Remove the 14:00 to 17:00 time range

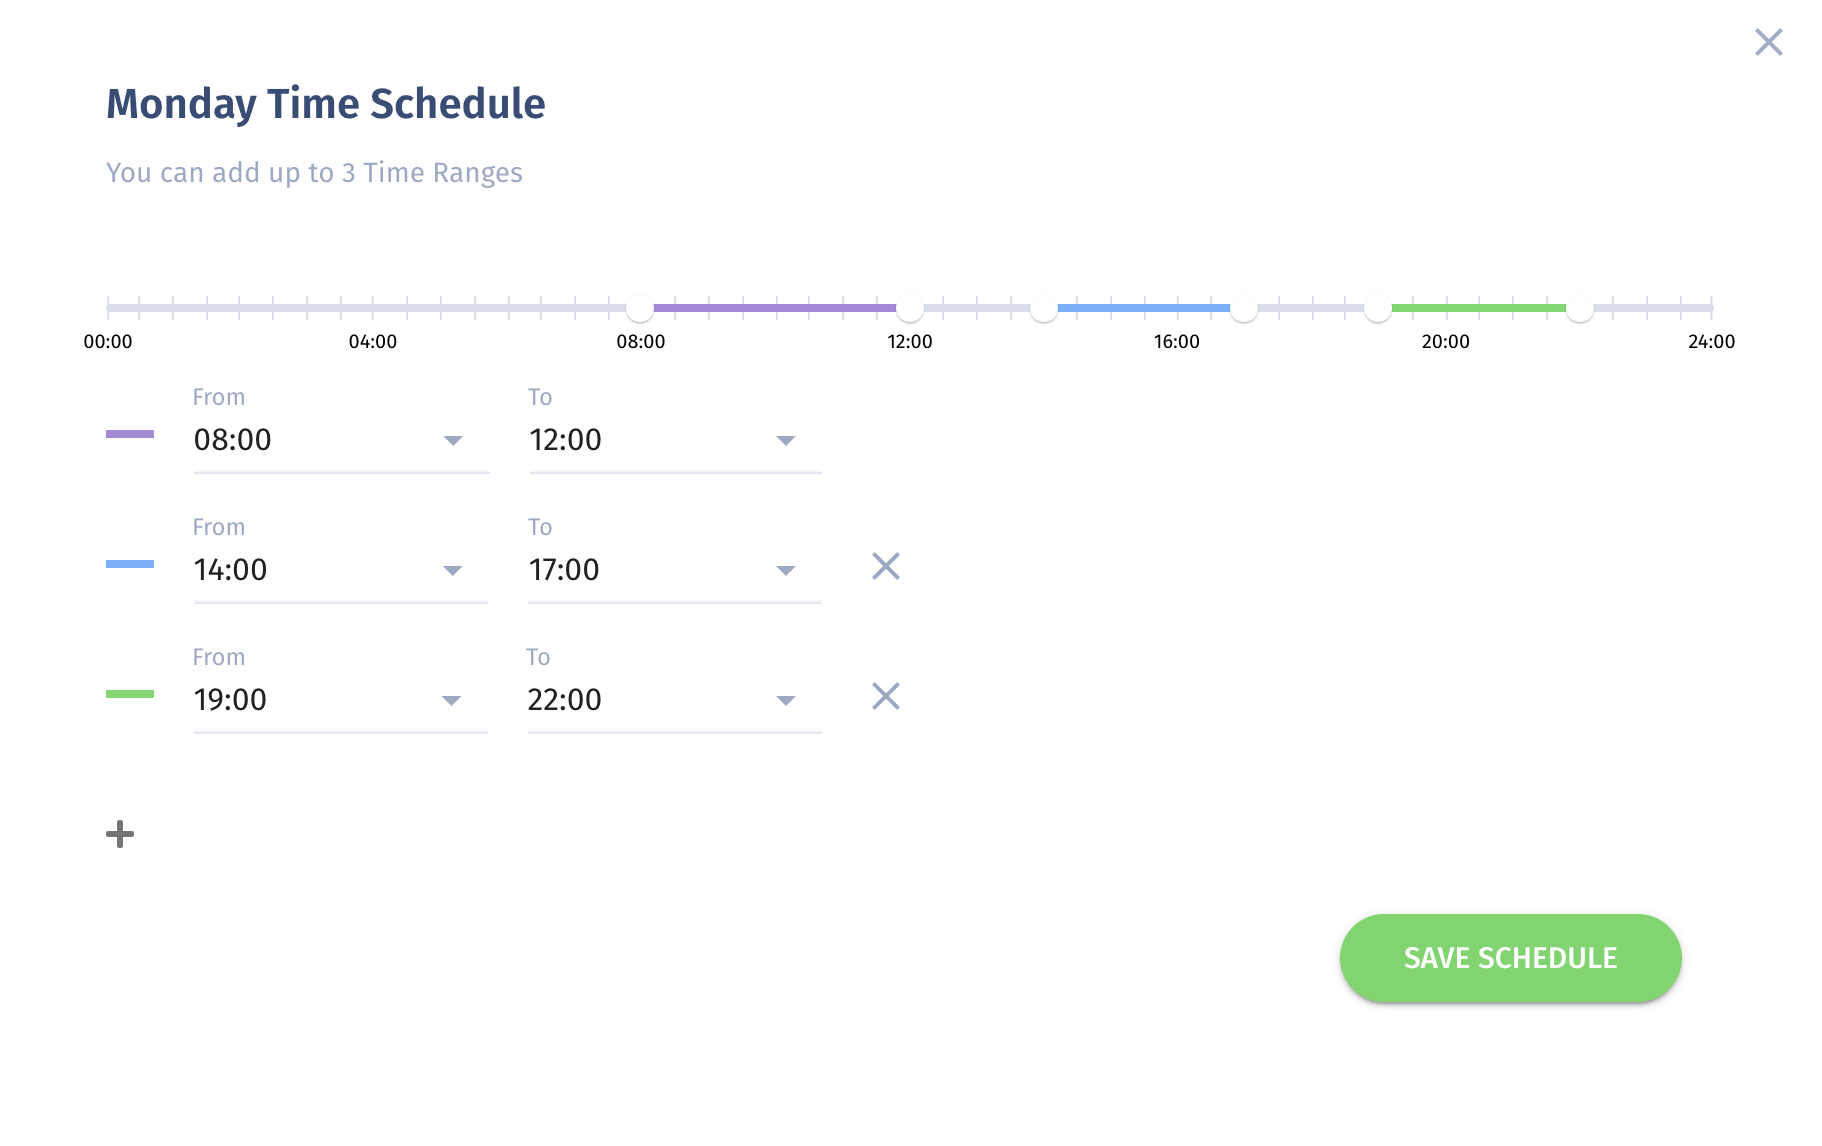[x=886, y=566]
